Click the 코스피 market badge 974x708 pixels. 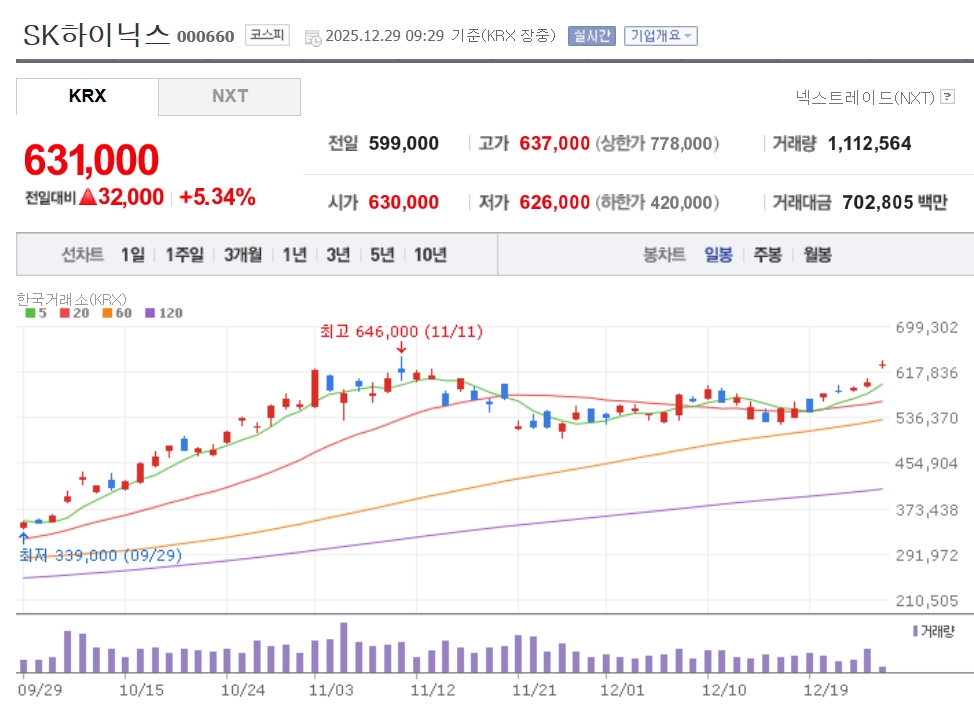tap(267, 36)
